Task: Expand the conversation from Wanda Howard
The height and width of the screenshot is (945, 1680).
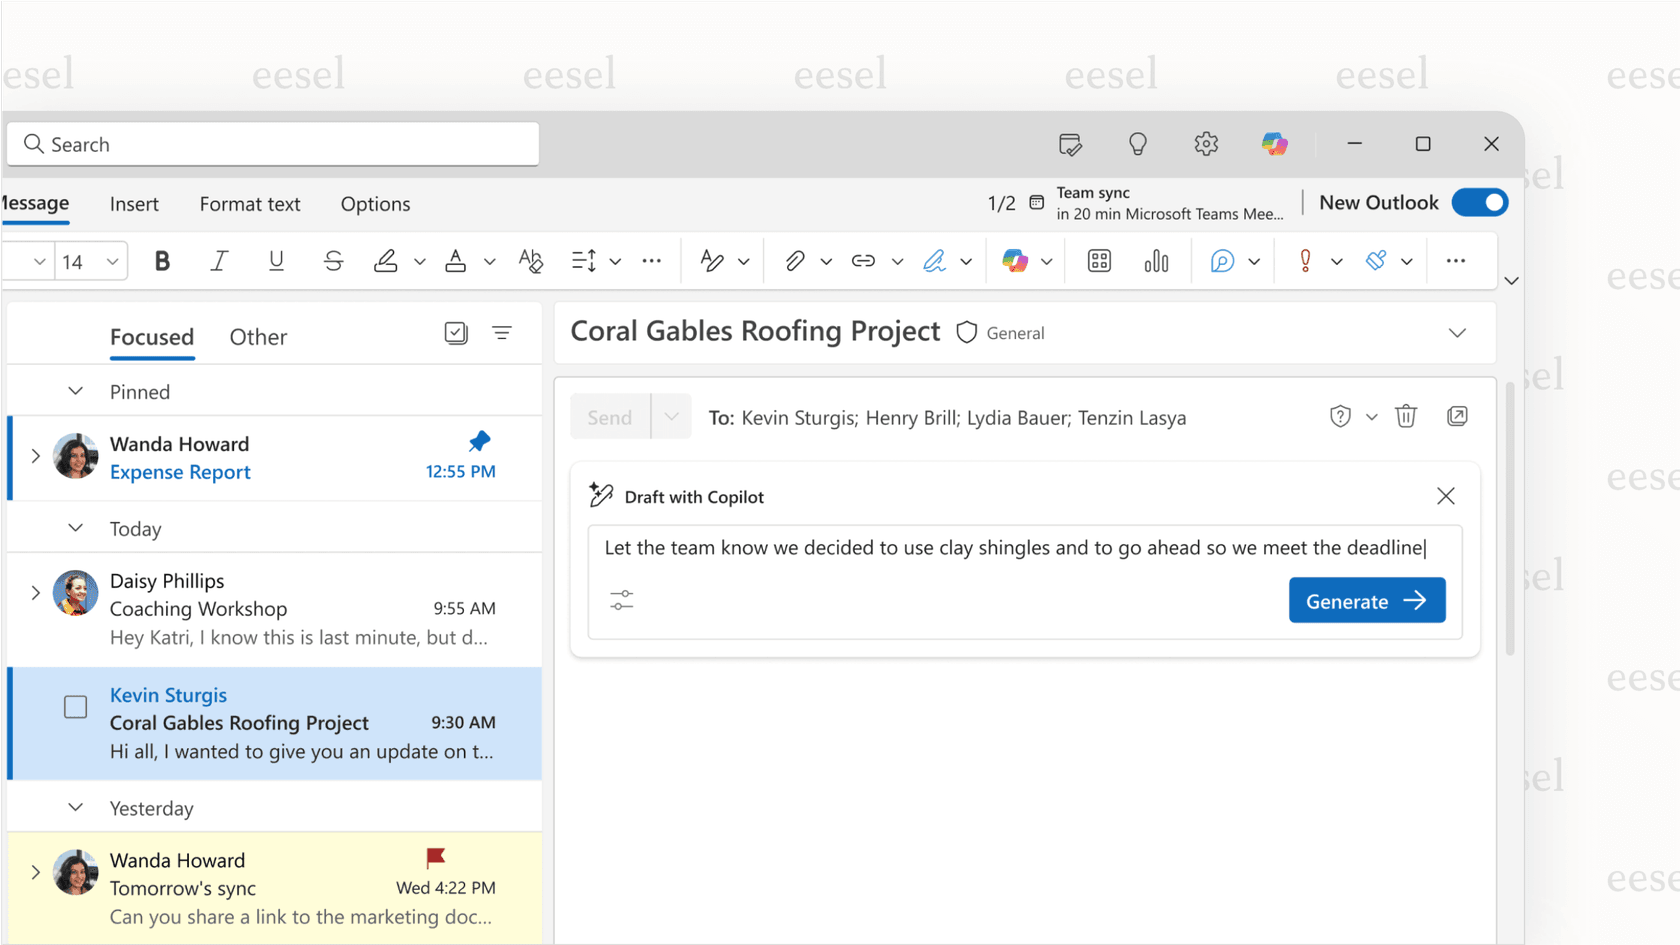Action: tap(36, 456)
